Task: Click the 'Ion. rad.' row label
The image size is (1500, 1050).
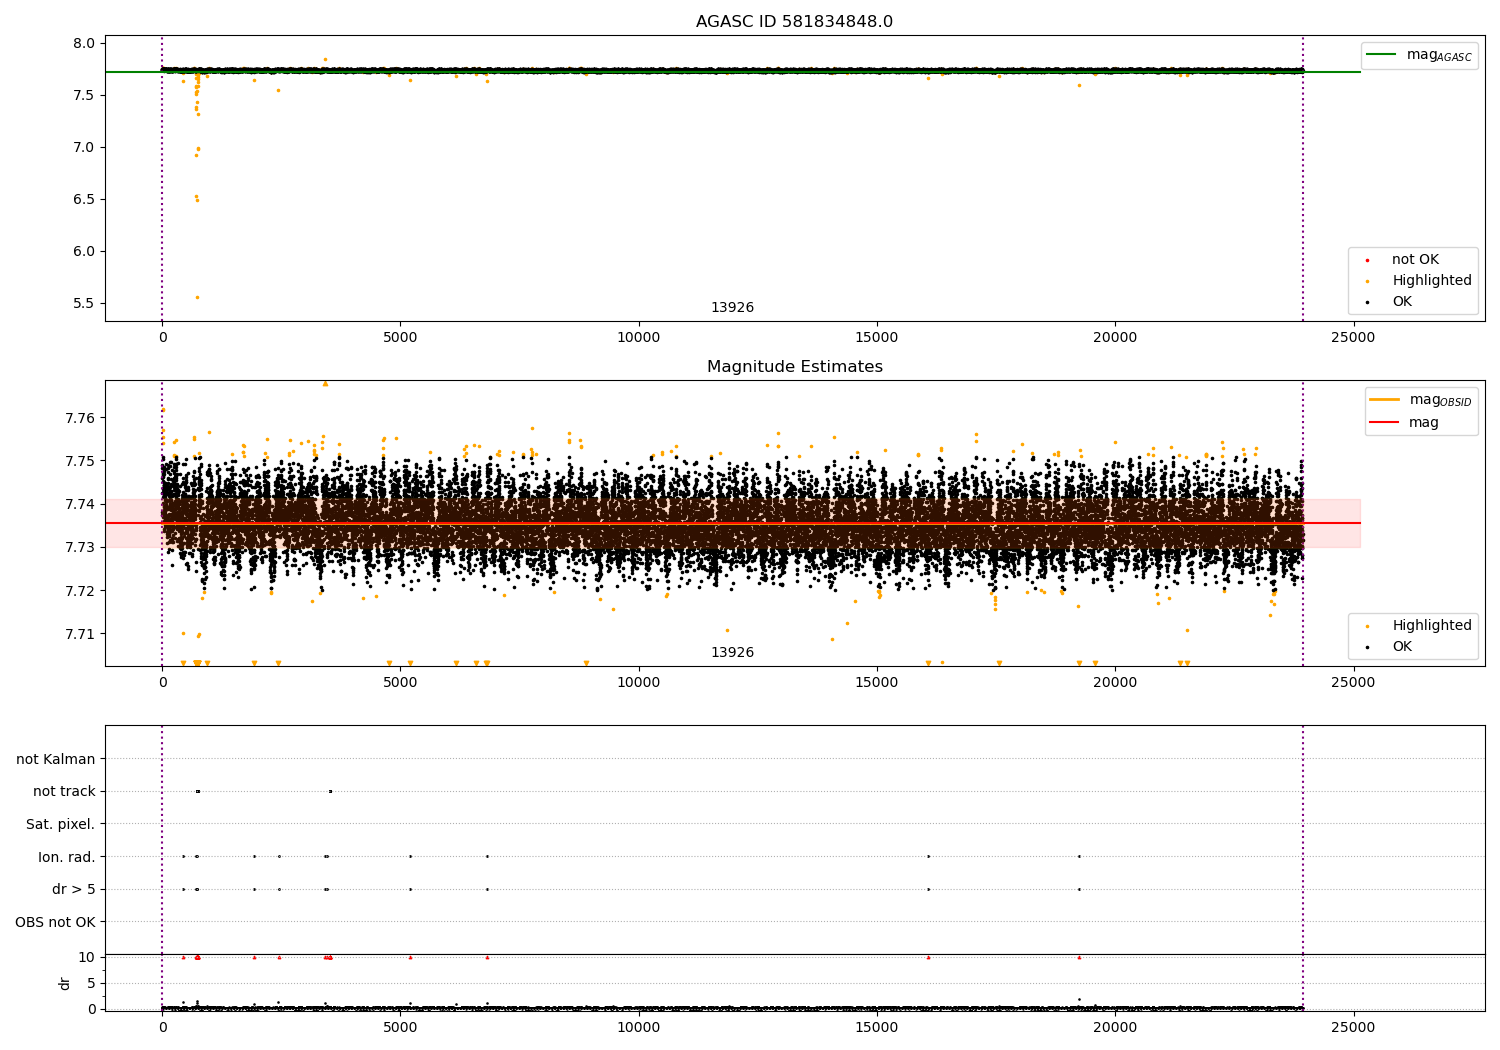Action: [x=66, y=857]
